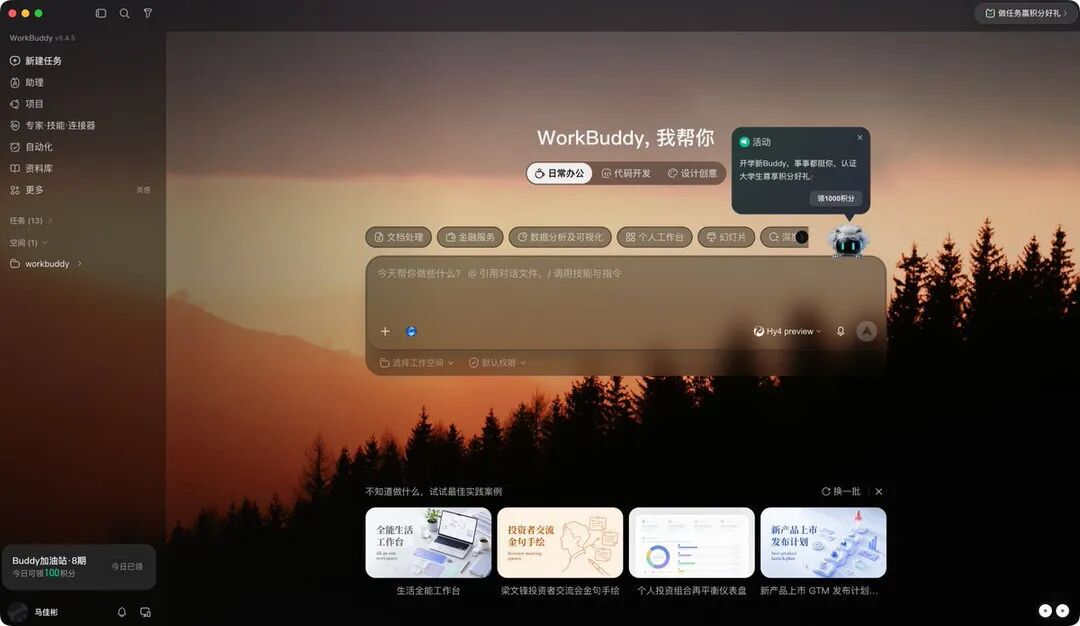This screenshot has width=1080, height=626.
Task: Click the pin icon in title bar
Action: click(x=147, y=13)
